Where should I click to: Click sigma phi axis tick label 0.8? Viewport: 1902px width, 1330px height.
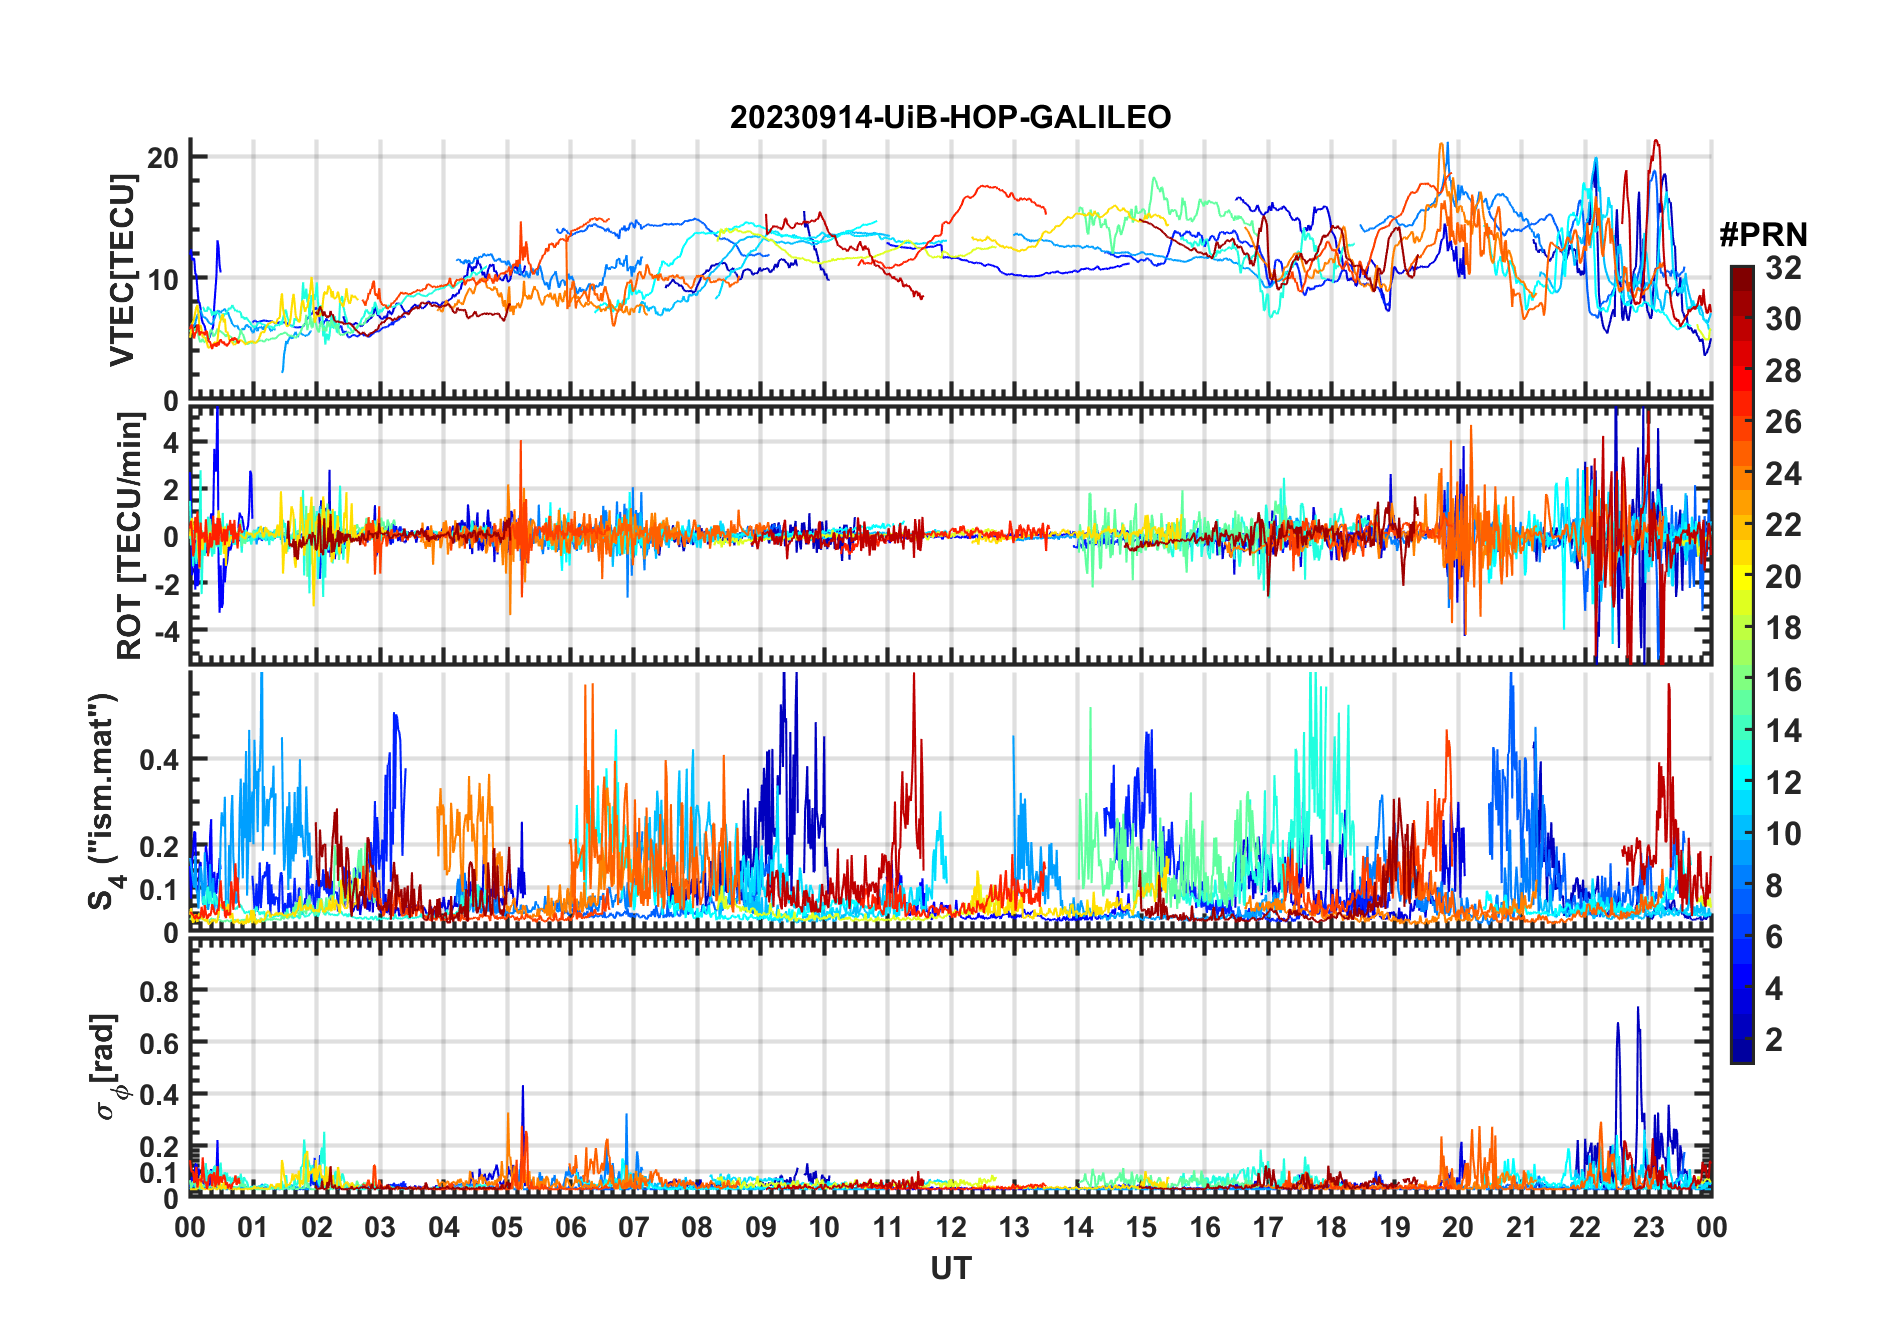pos(158,991)
